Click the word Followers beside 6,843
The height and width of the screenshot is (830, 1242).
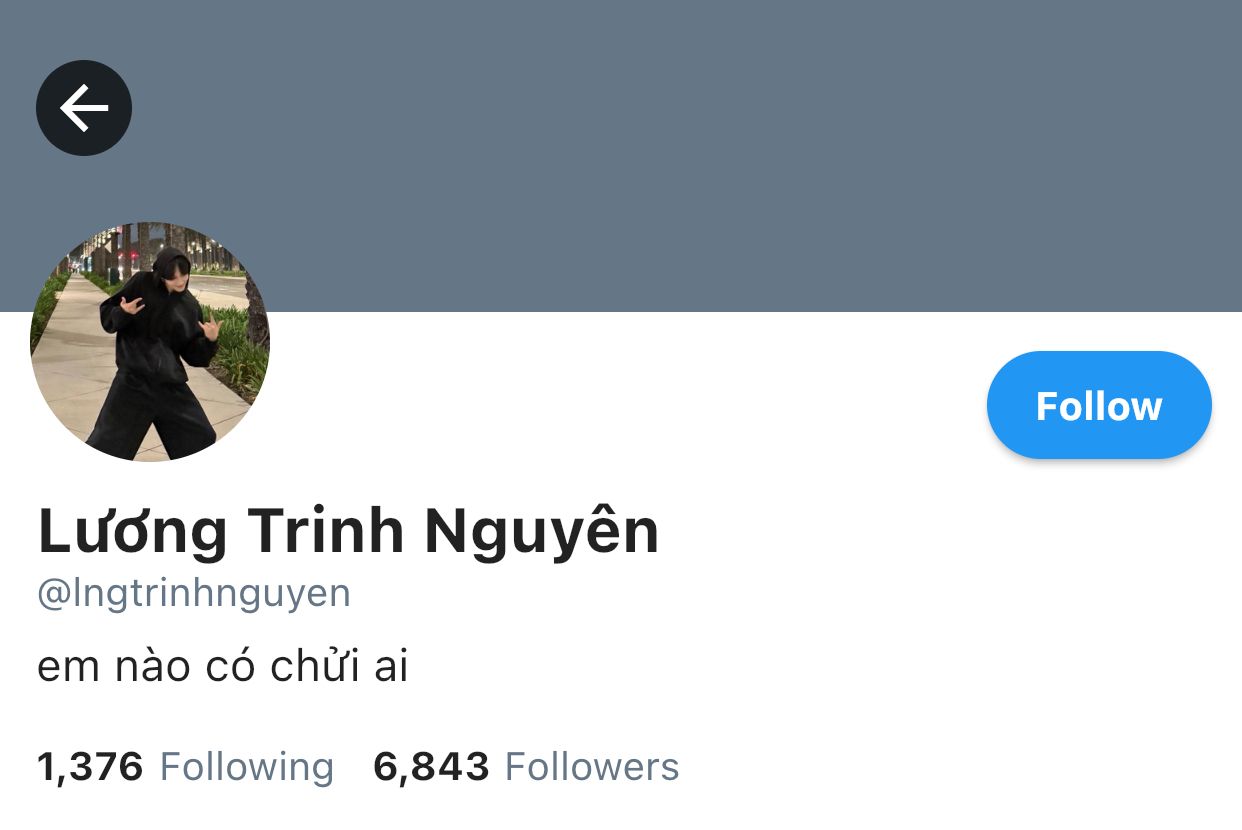592,767
